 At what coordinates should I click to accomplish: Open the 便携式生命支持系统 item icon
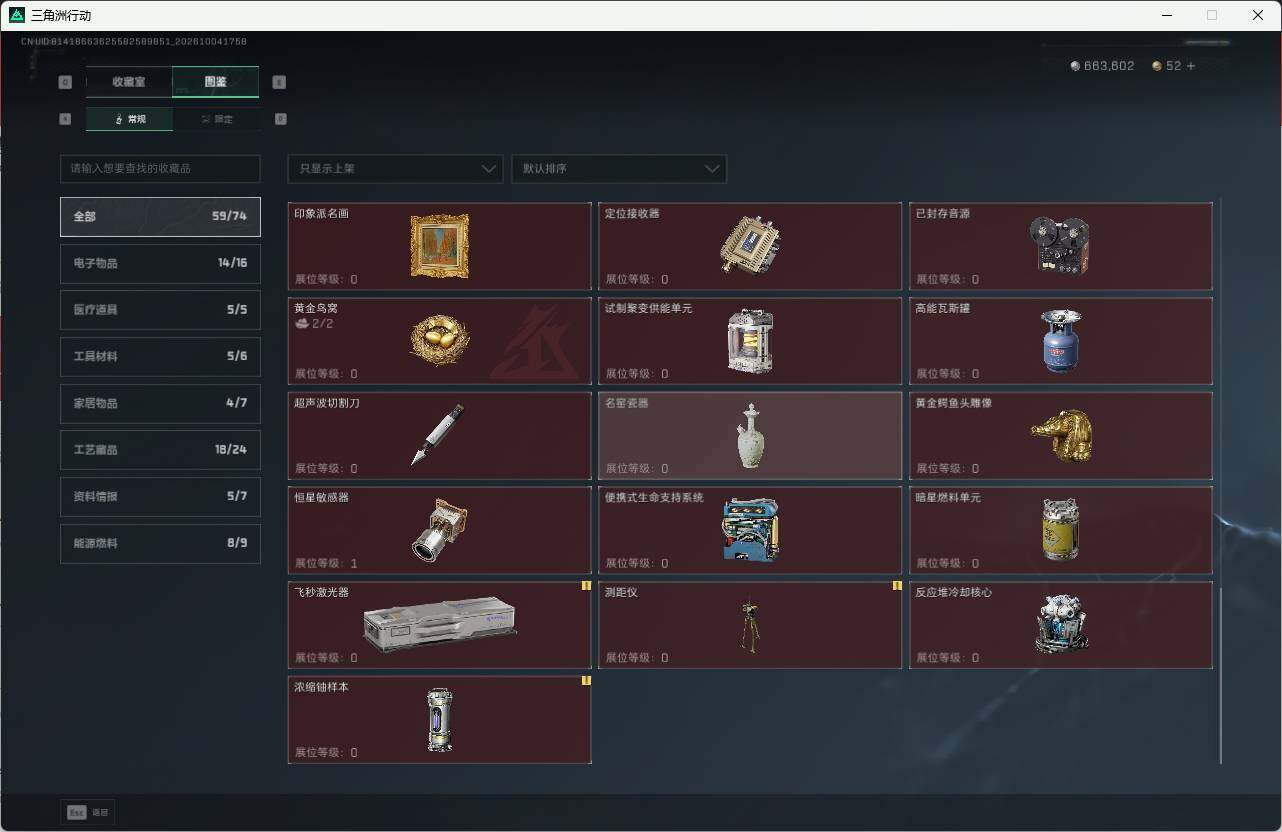click(750, 530)
